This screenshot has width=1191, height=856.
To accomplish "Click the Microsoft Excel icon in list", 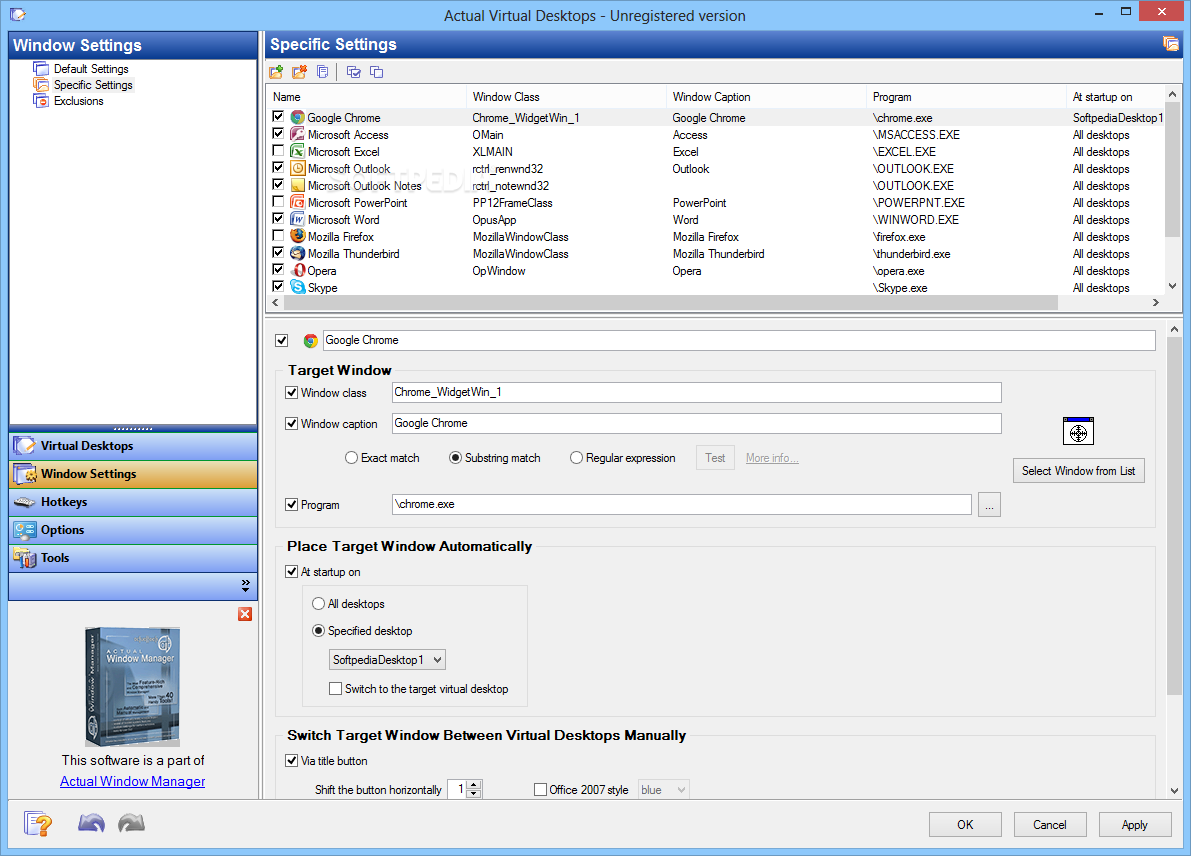I will coord(298,151).
